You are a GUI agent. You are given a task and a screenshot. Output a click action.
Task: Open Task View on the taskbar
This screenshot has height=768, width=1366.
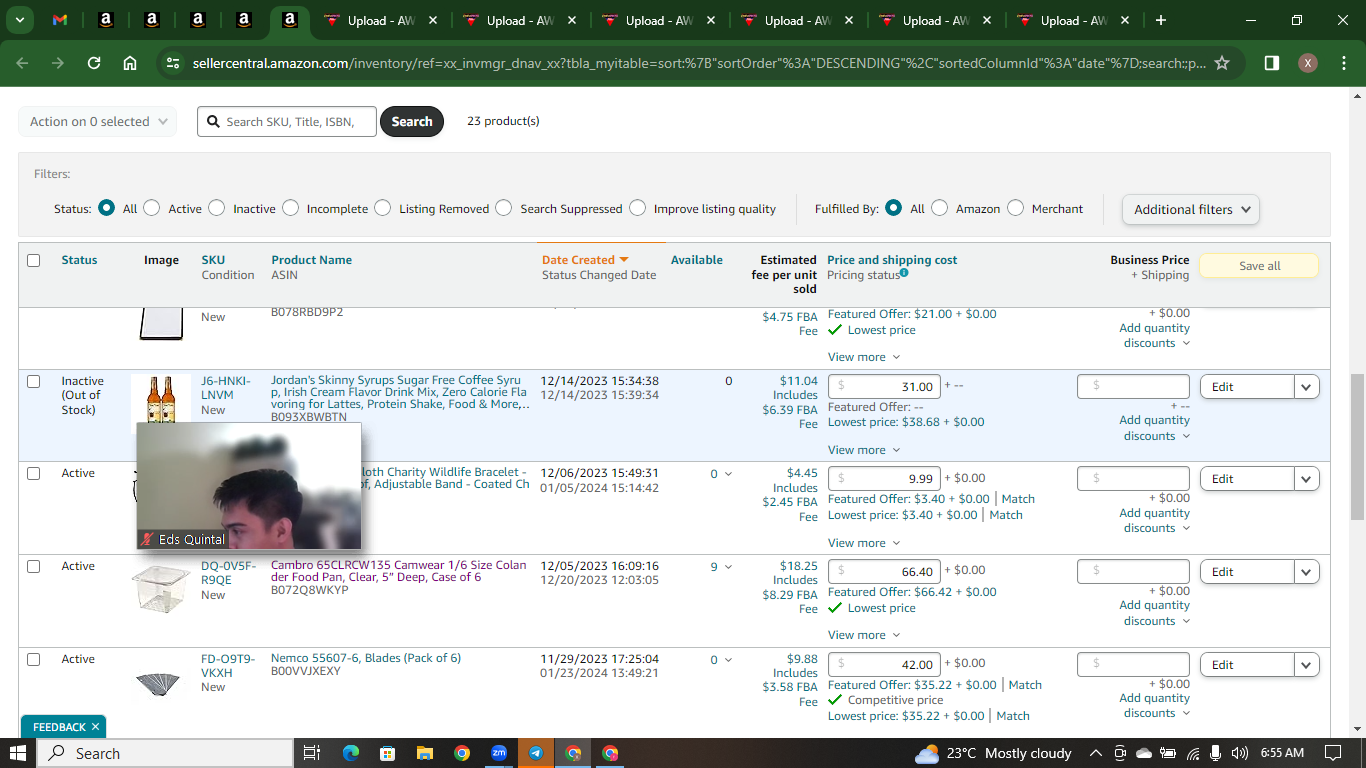point(311,753)
